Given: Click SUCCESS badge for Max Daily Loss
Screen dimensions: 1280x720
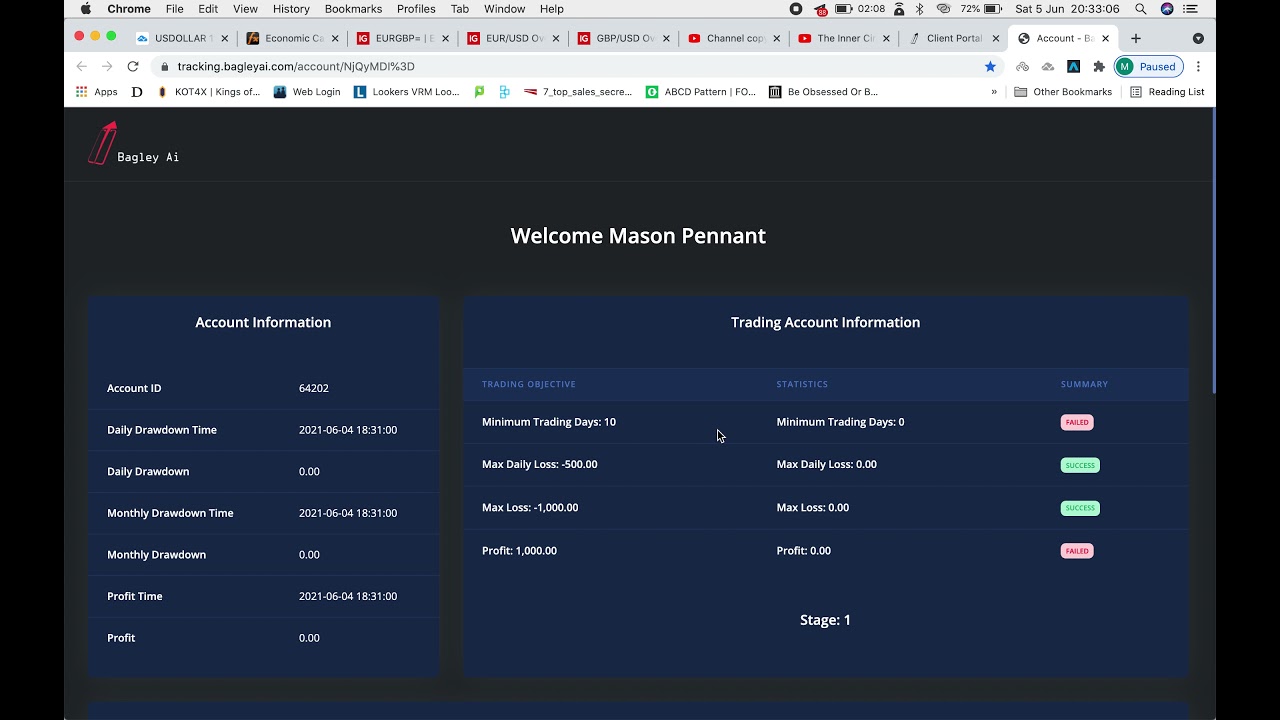Looking at the screenshot, I should tap(1080, 465).
